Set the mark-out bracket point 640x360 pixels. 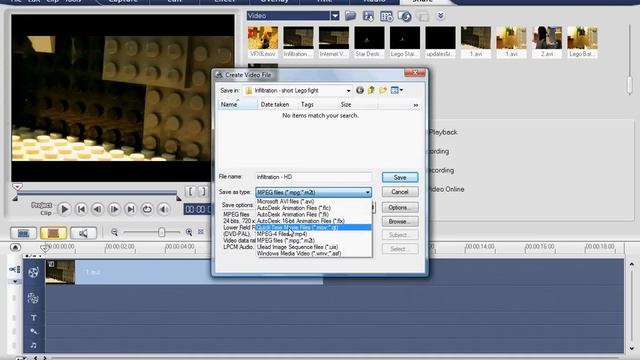[202, 191]
